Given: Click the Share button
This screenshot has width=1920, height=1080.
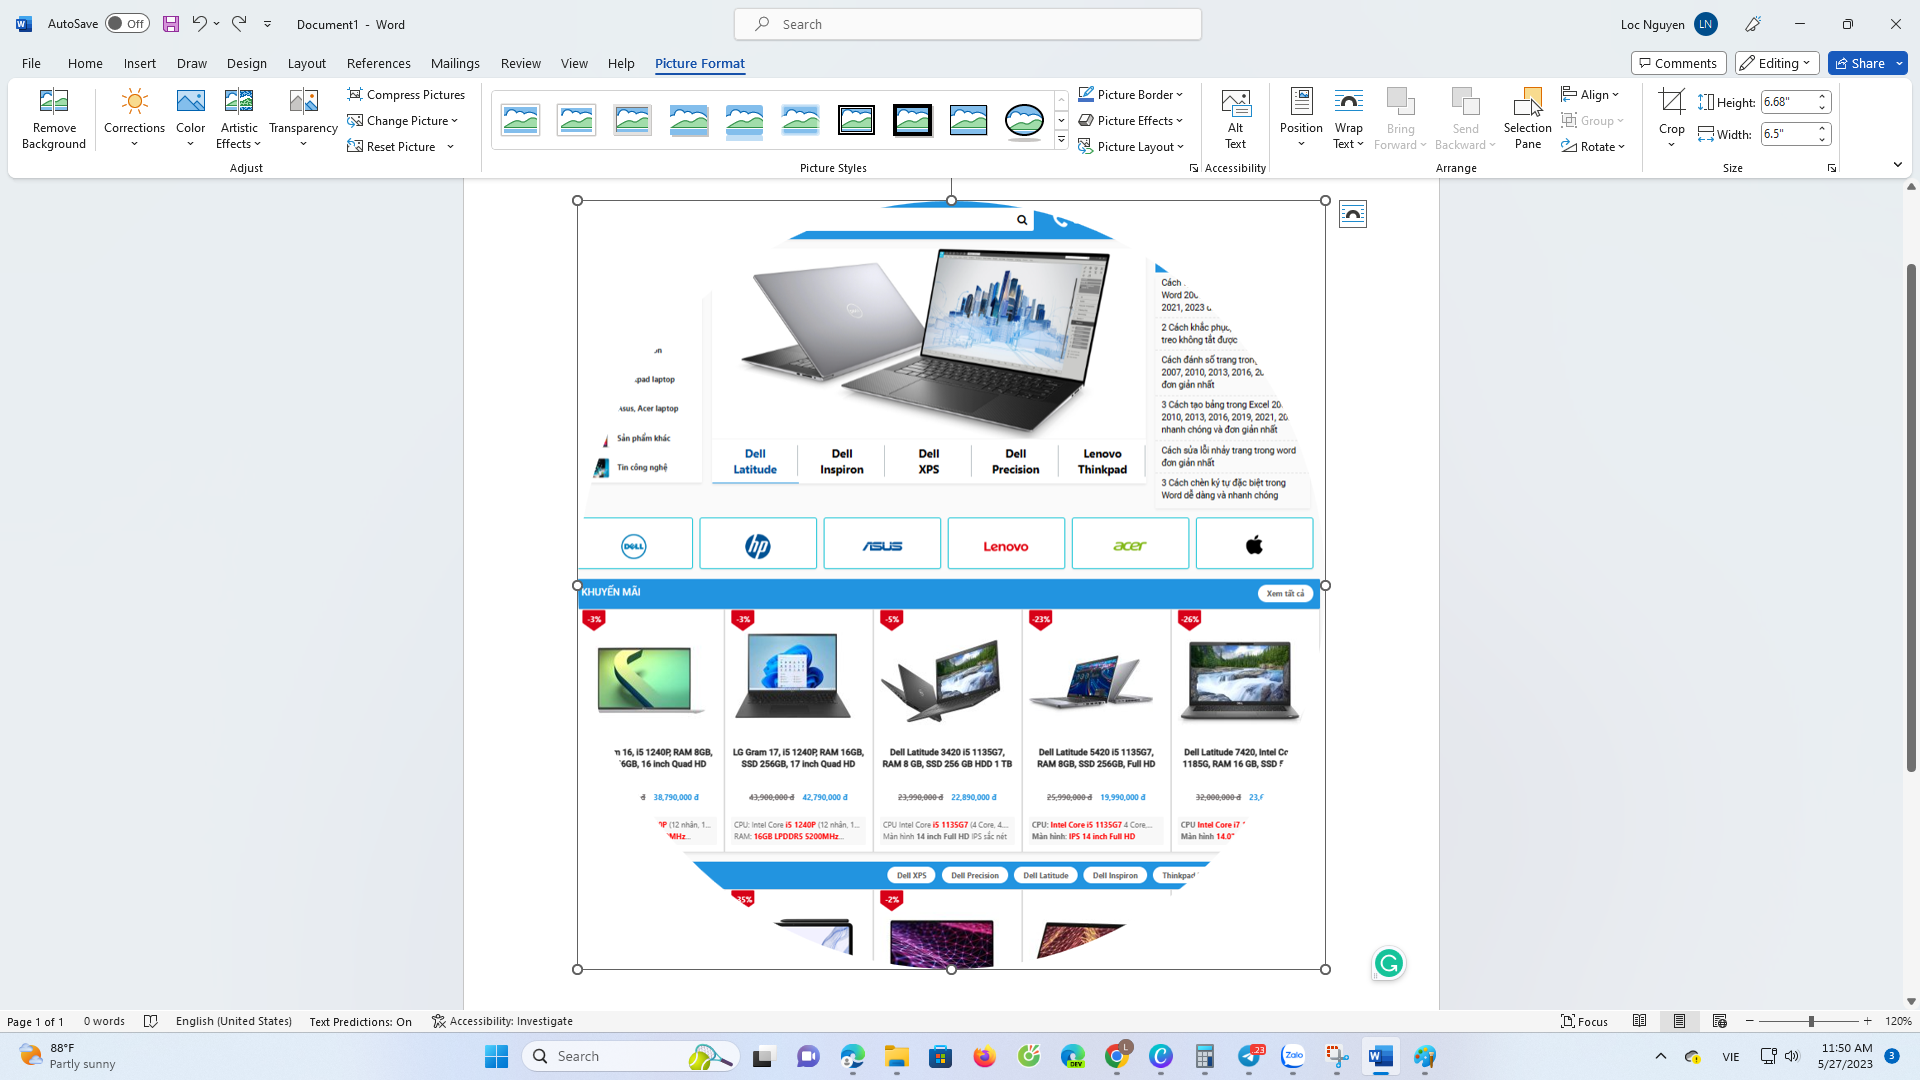Looking at the screenshot, I should point(1859,63).
